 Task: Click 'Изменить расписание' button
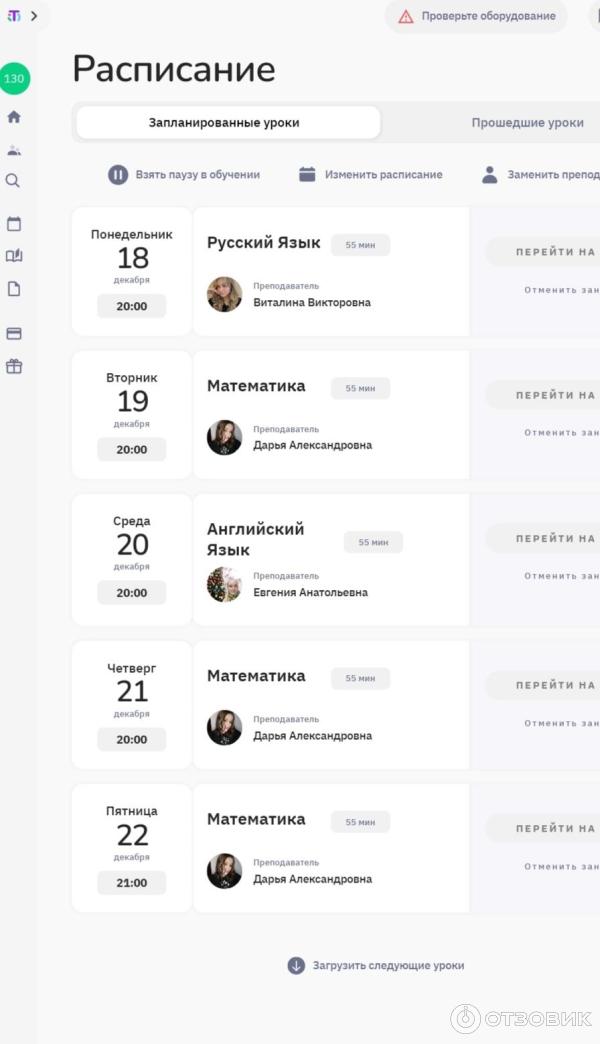[371, 175]
